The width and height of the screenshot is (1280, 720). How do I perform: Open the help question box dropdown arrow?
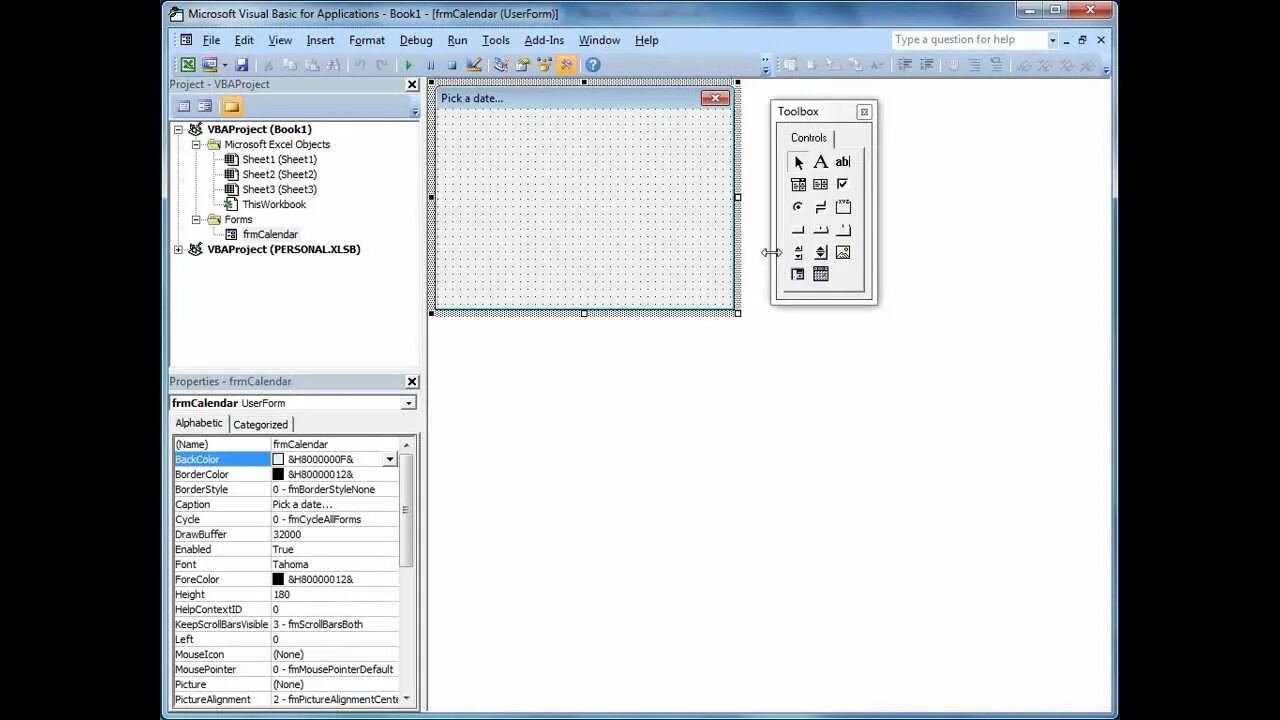tap(1052, 40)
